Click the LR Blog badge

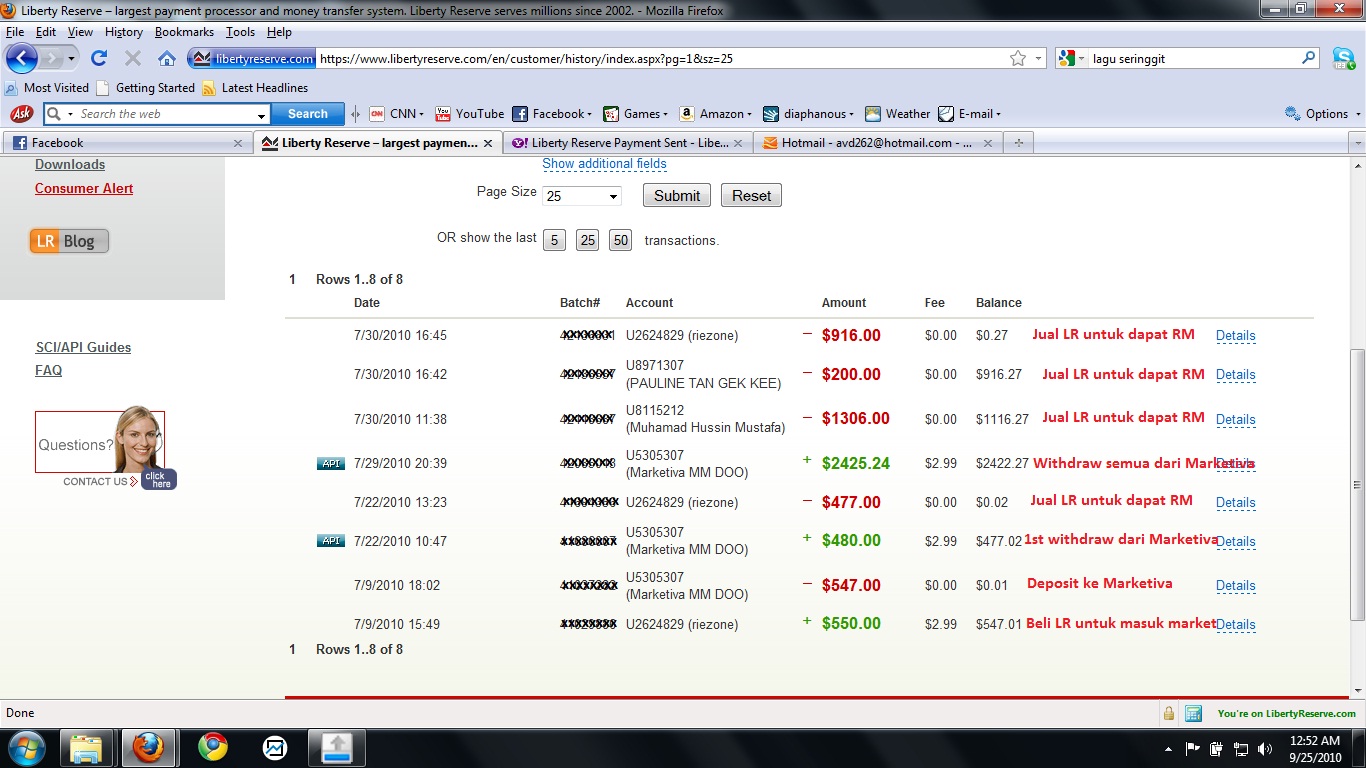point(69,241)
